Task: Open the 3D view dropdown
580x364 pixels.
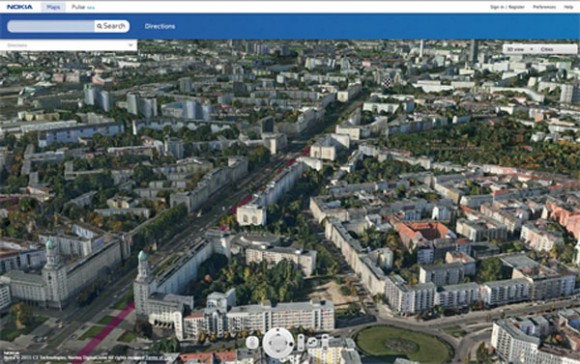Action: pos(520,49)
